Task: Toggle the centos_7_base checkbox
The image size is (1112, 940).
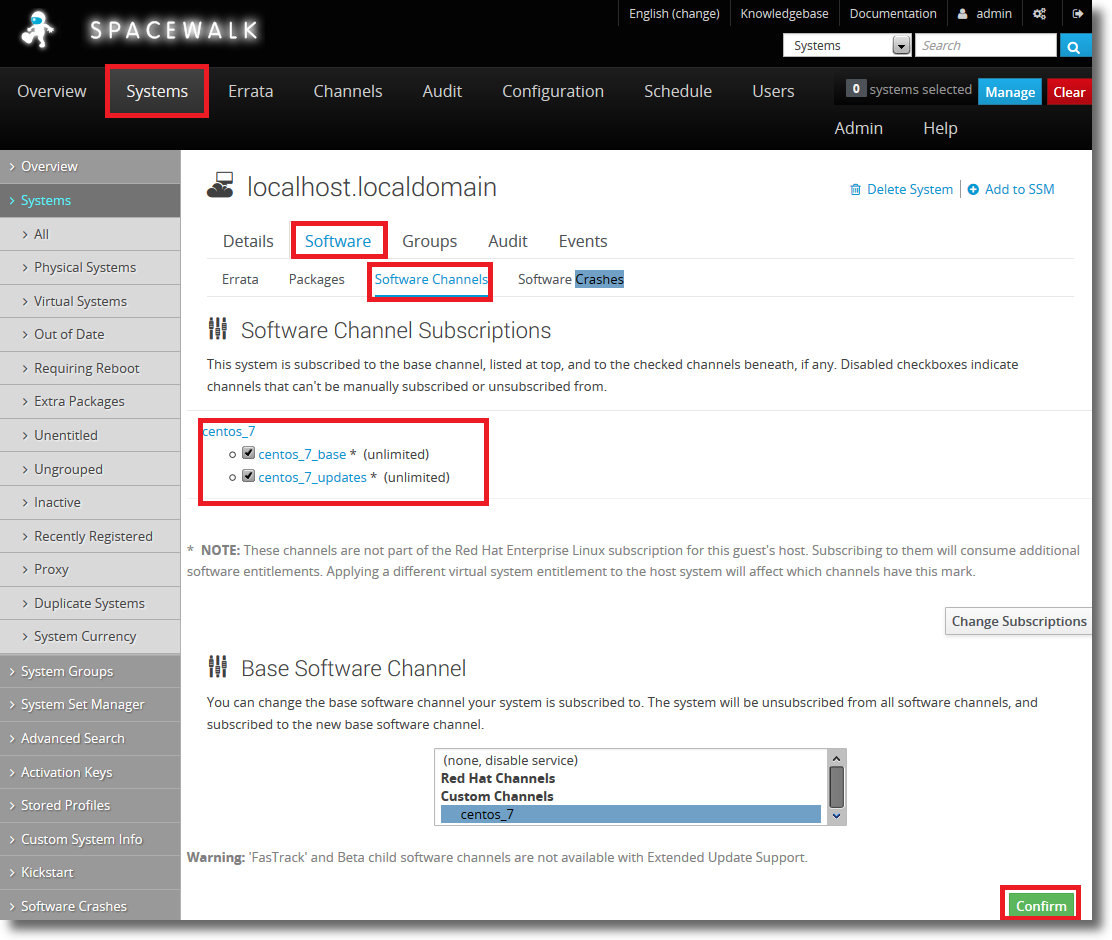Action: tap(248, 453)
